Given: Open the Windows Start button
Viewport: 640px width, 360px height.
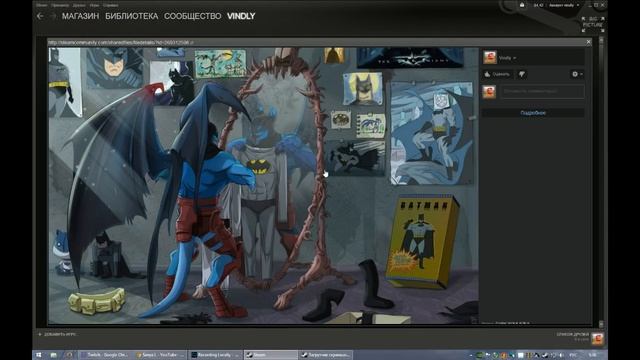Looking at the screenshot, I should point(38,355).
